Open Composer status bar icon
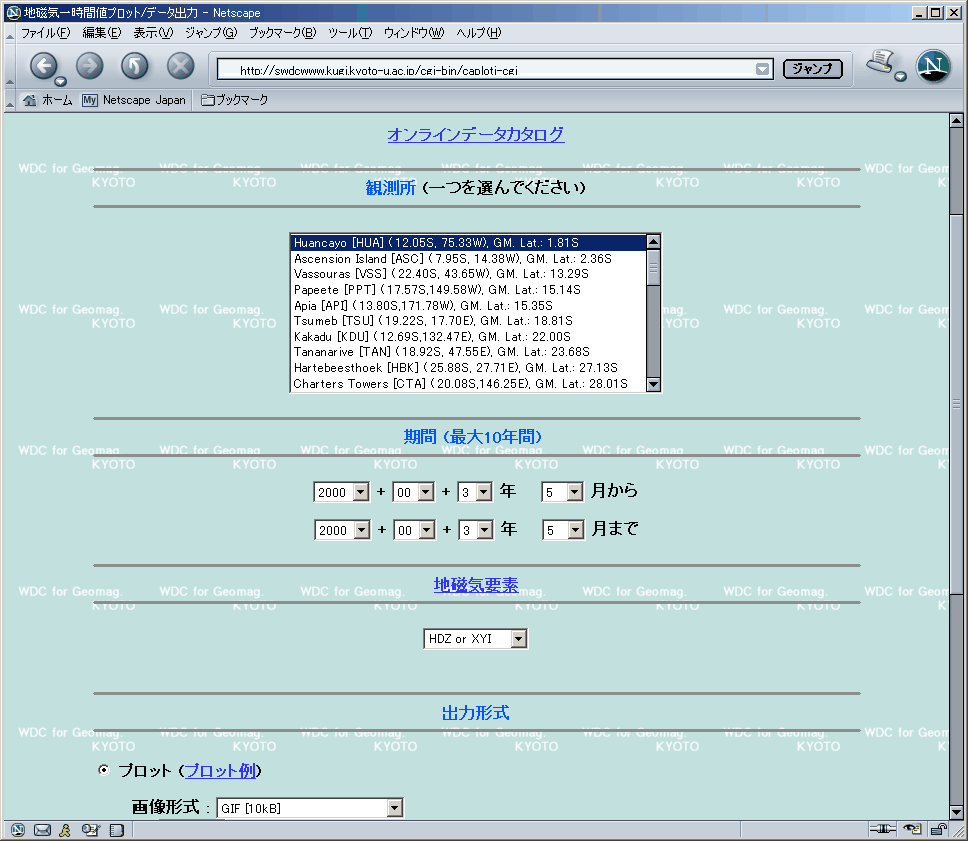This screenshot has width=968, height=841. coord(91,830)
